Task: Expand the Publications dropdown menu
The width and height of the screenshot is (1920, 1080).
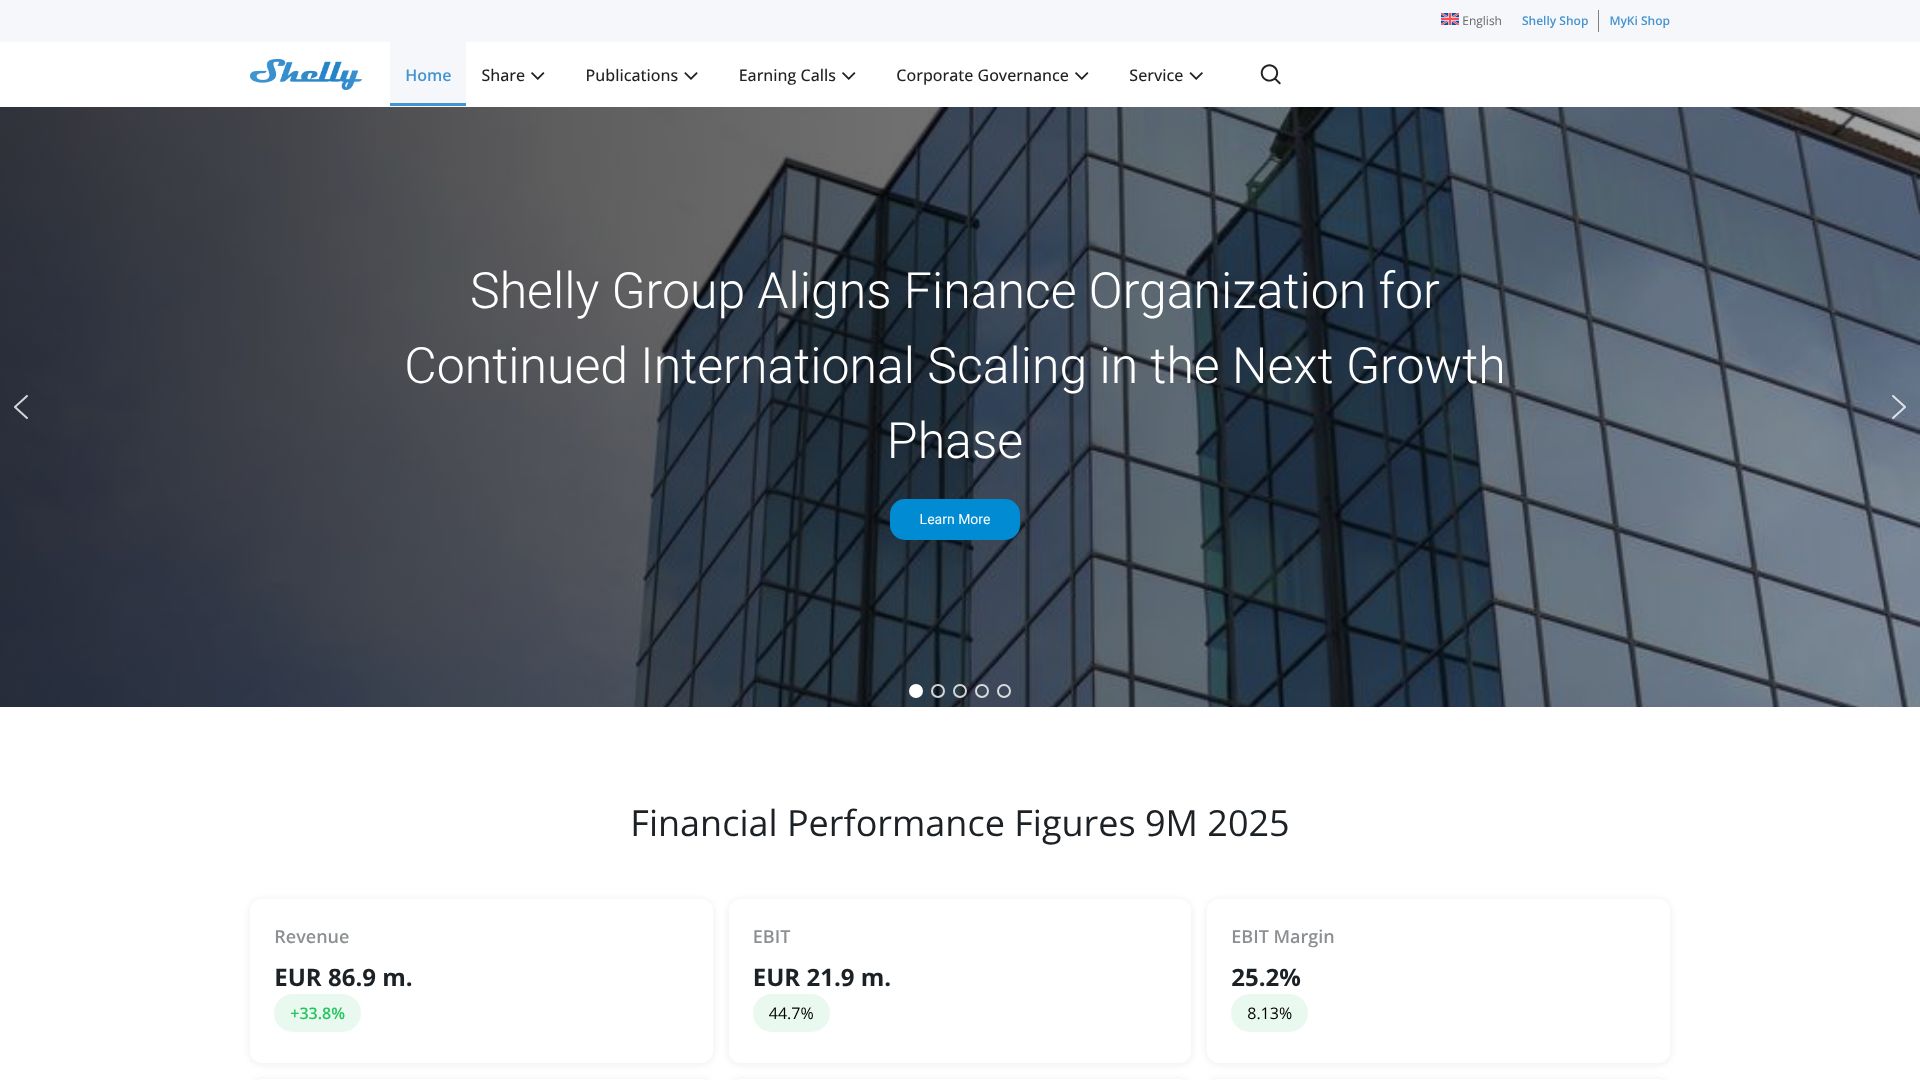Action: pos(641,75)
